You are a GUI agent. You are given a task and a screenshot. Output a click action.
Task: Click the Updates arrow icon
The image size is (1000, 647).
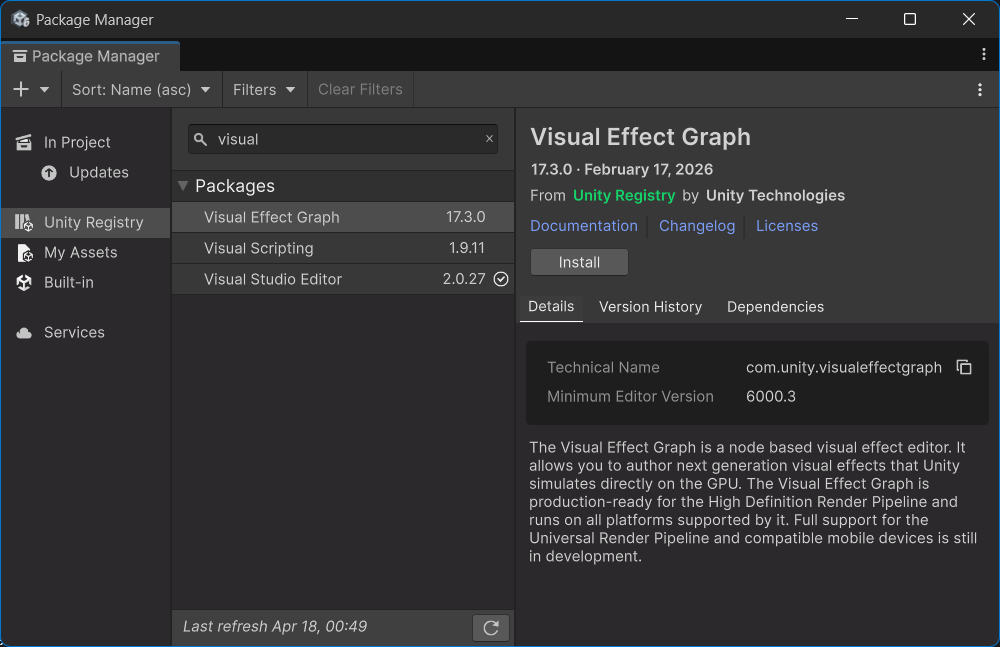pos(49,173)
